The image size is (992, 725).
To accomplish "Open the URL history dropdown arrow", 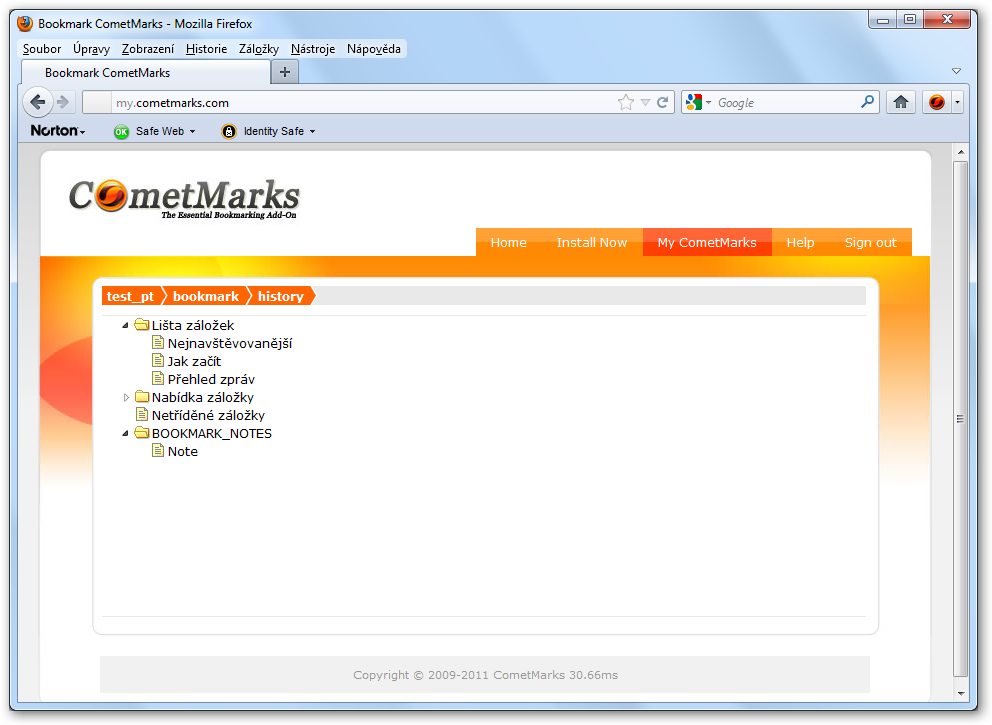I will [x=645, y=102].
